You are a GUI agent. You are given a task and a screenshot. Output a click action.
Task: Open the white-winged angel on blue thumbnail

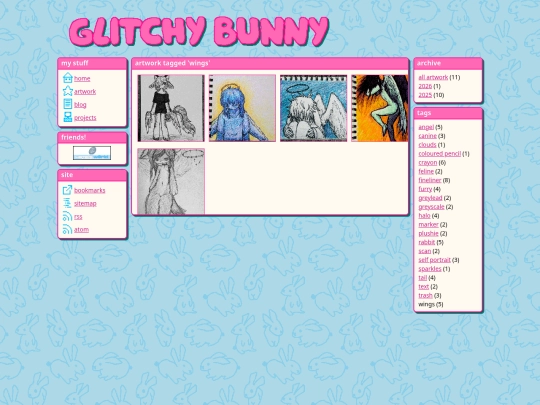pos(313,108)
